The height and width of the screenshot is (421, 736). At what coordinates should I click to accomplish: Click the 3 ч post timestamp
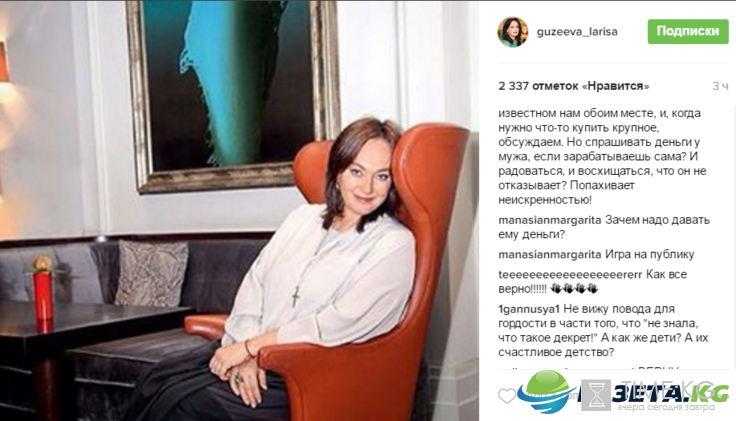[720, 86]
